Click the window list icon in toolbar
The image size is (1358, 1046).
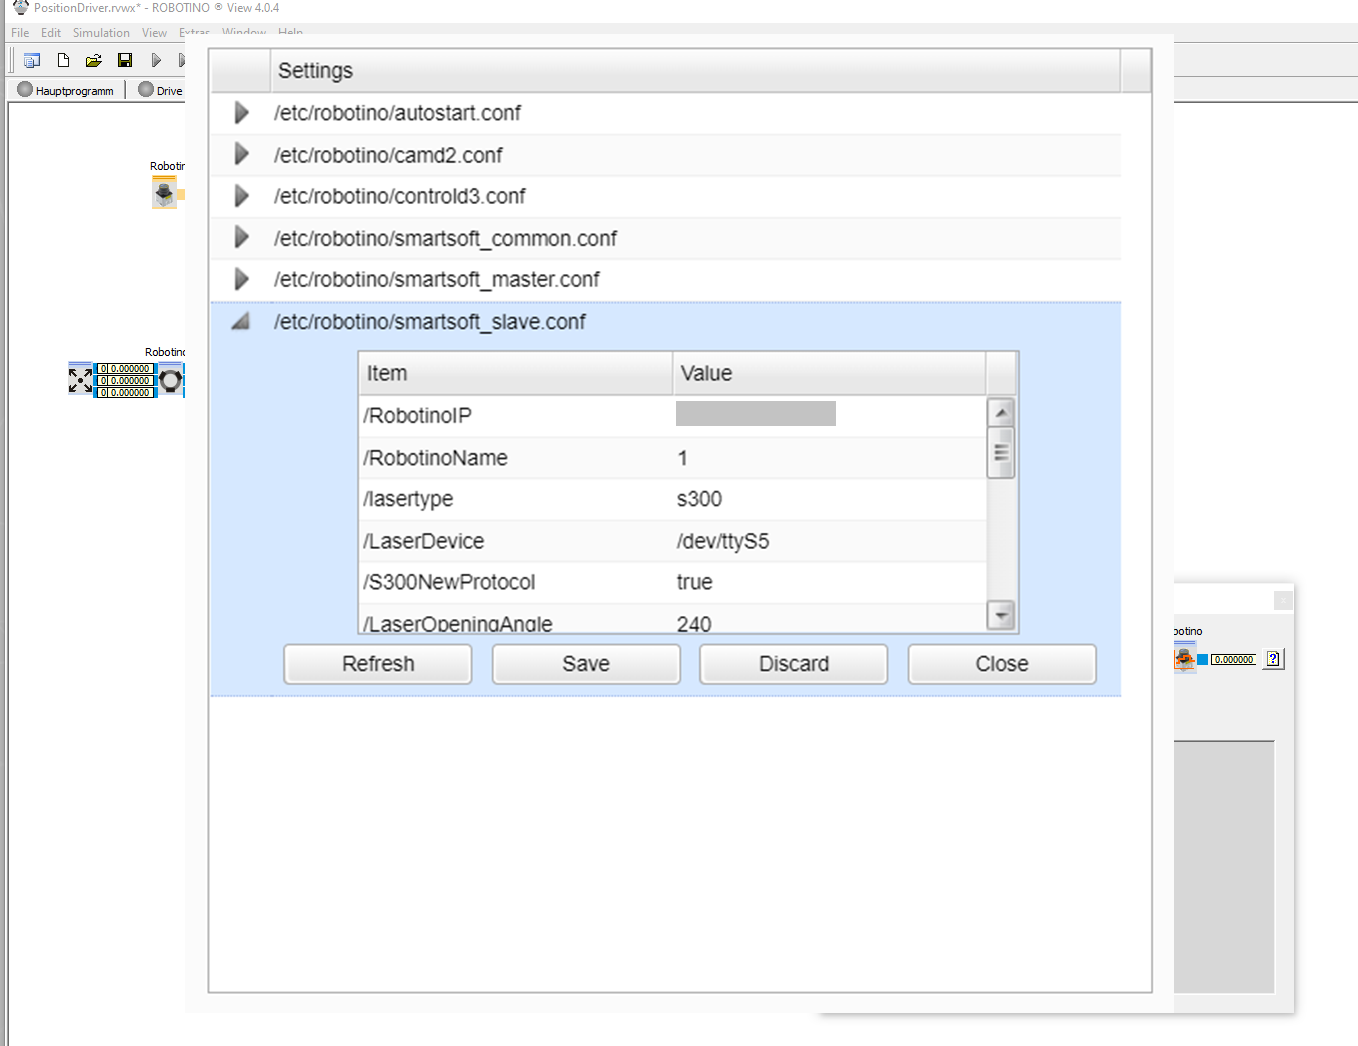tap(32, 60)
